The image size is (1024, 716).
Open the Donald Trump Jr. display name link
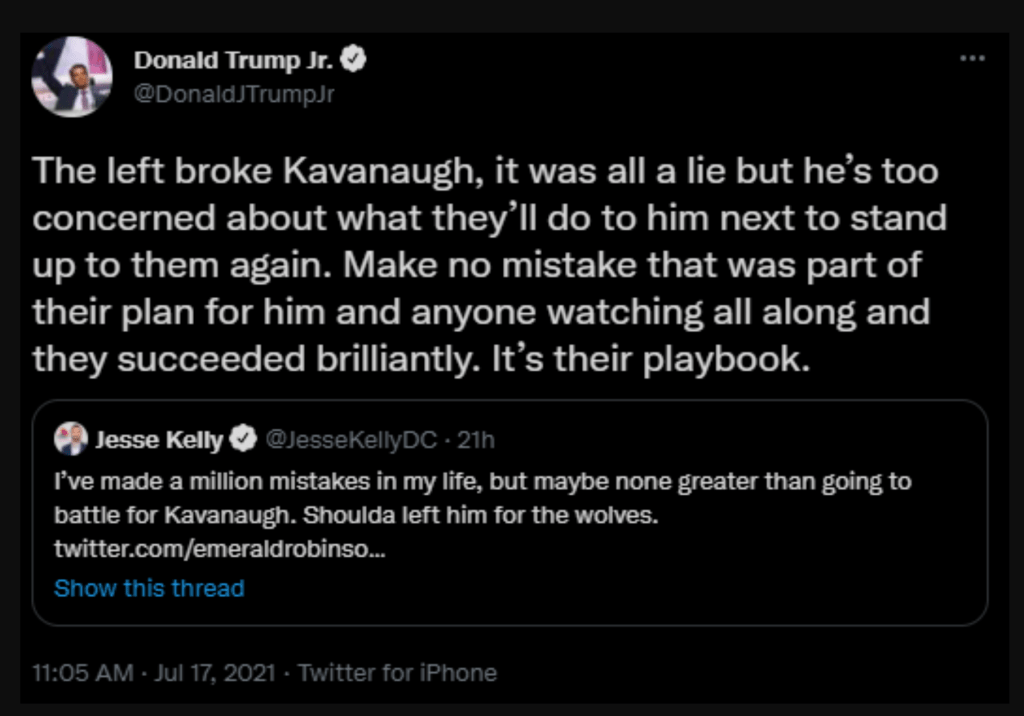pyautogui.click(x=234, y=60)
